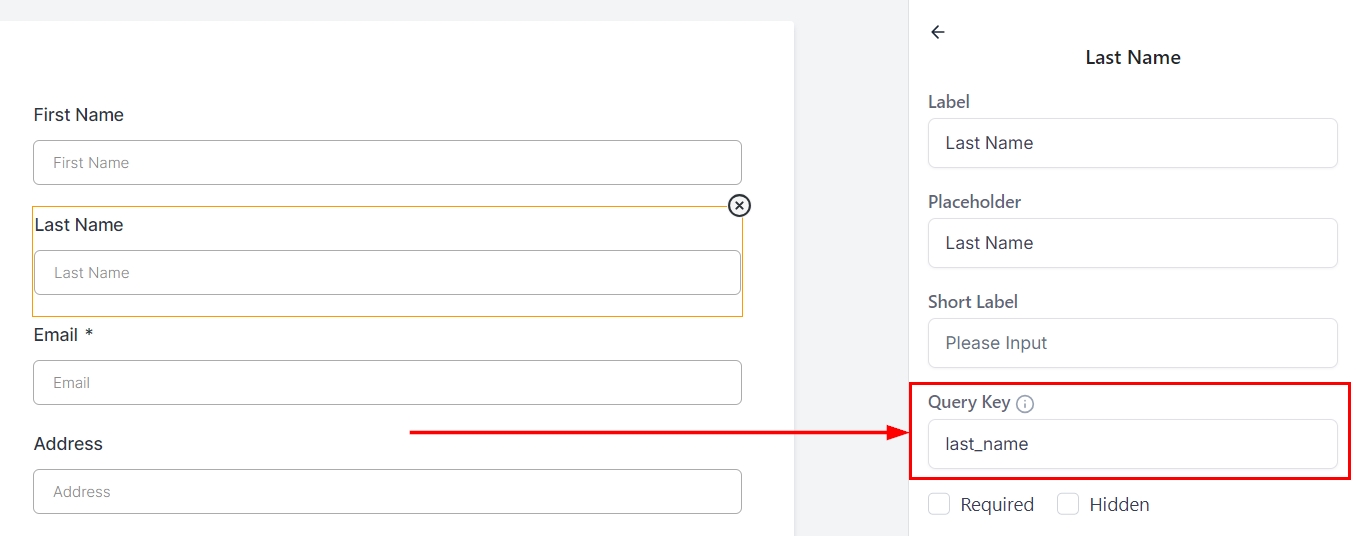Screen dimensions: 1356x536
Task: Remove the Last Name field with X icon
Action: pos(739,205)
